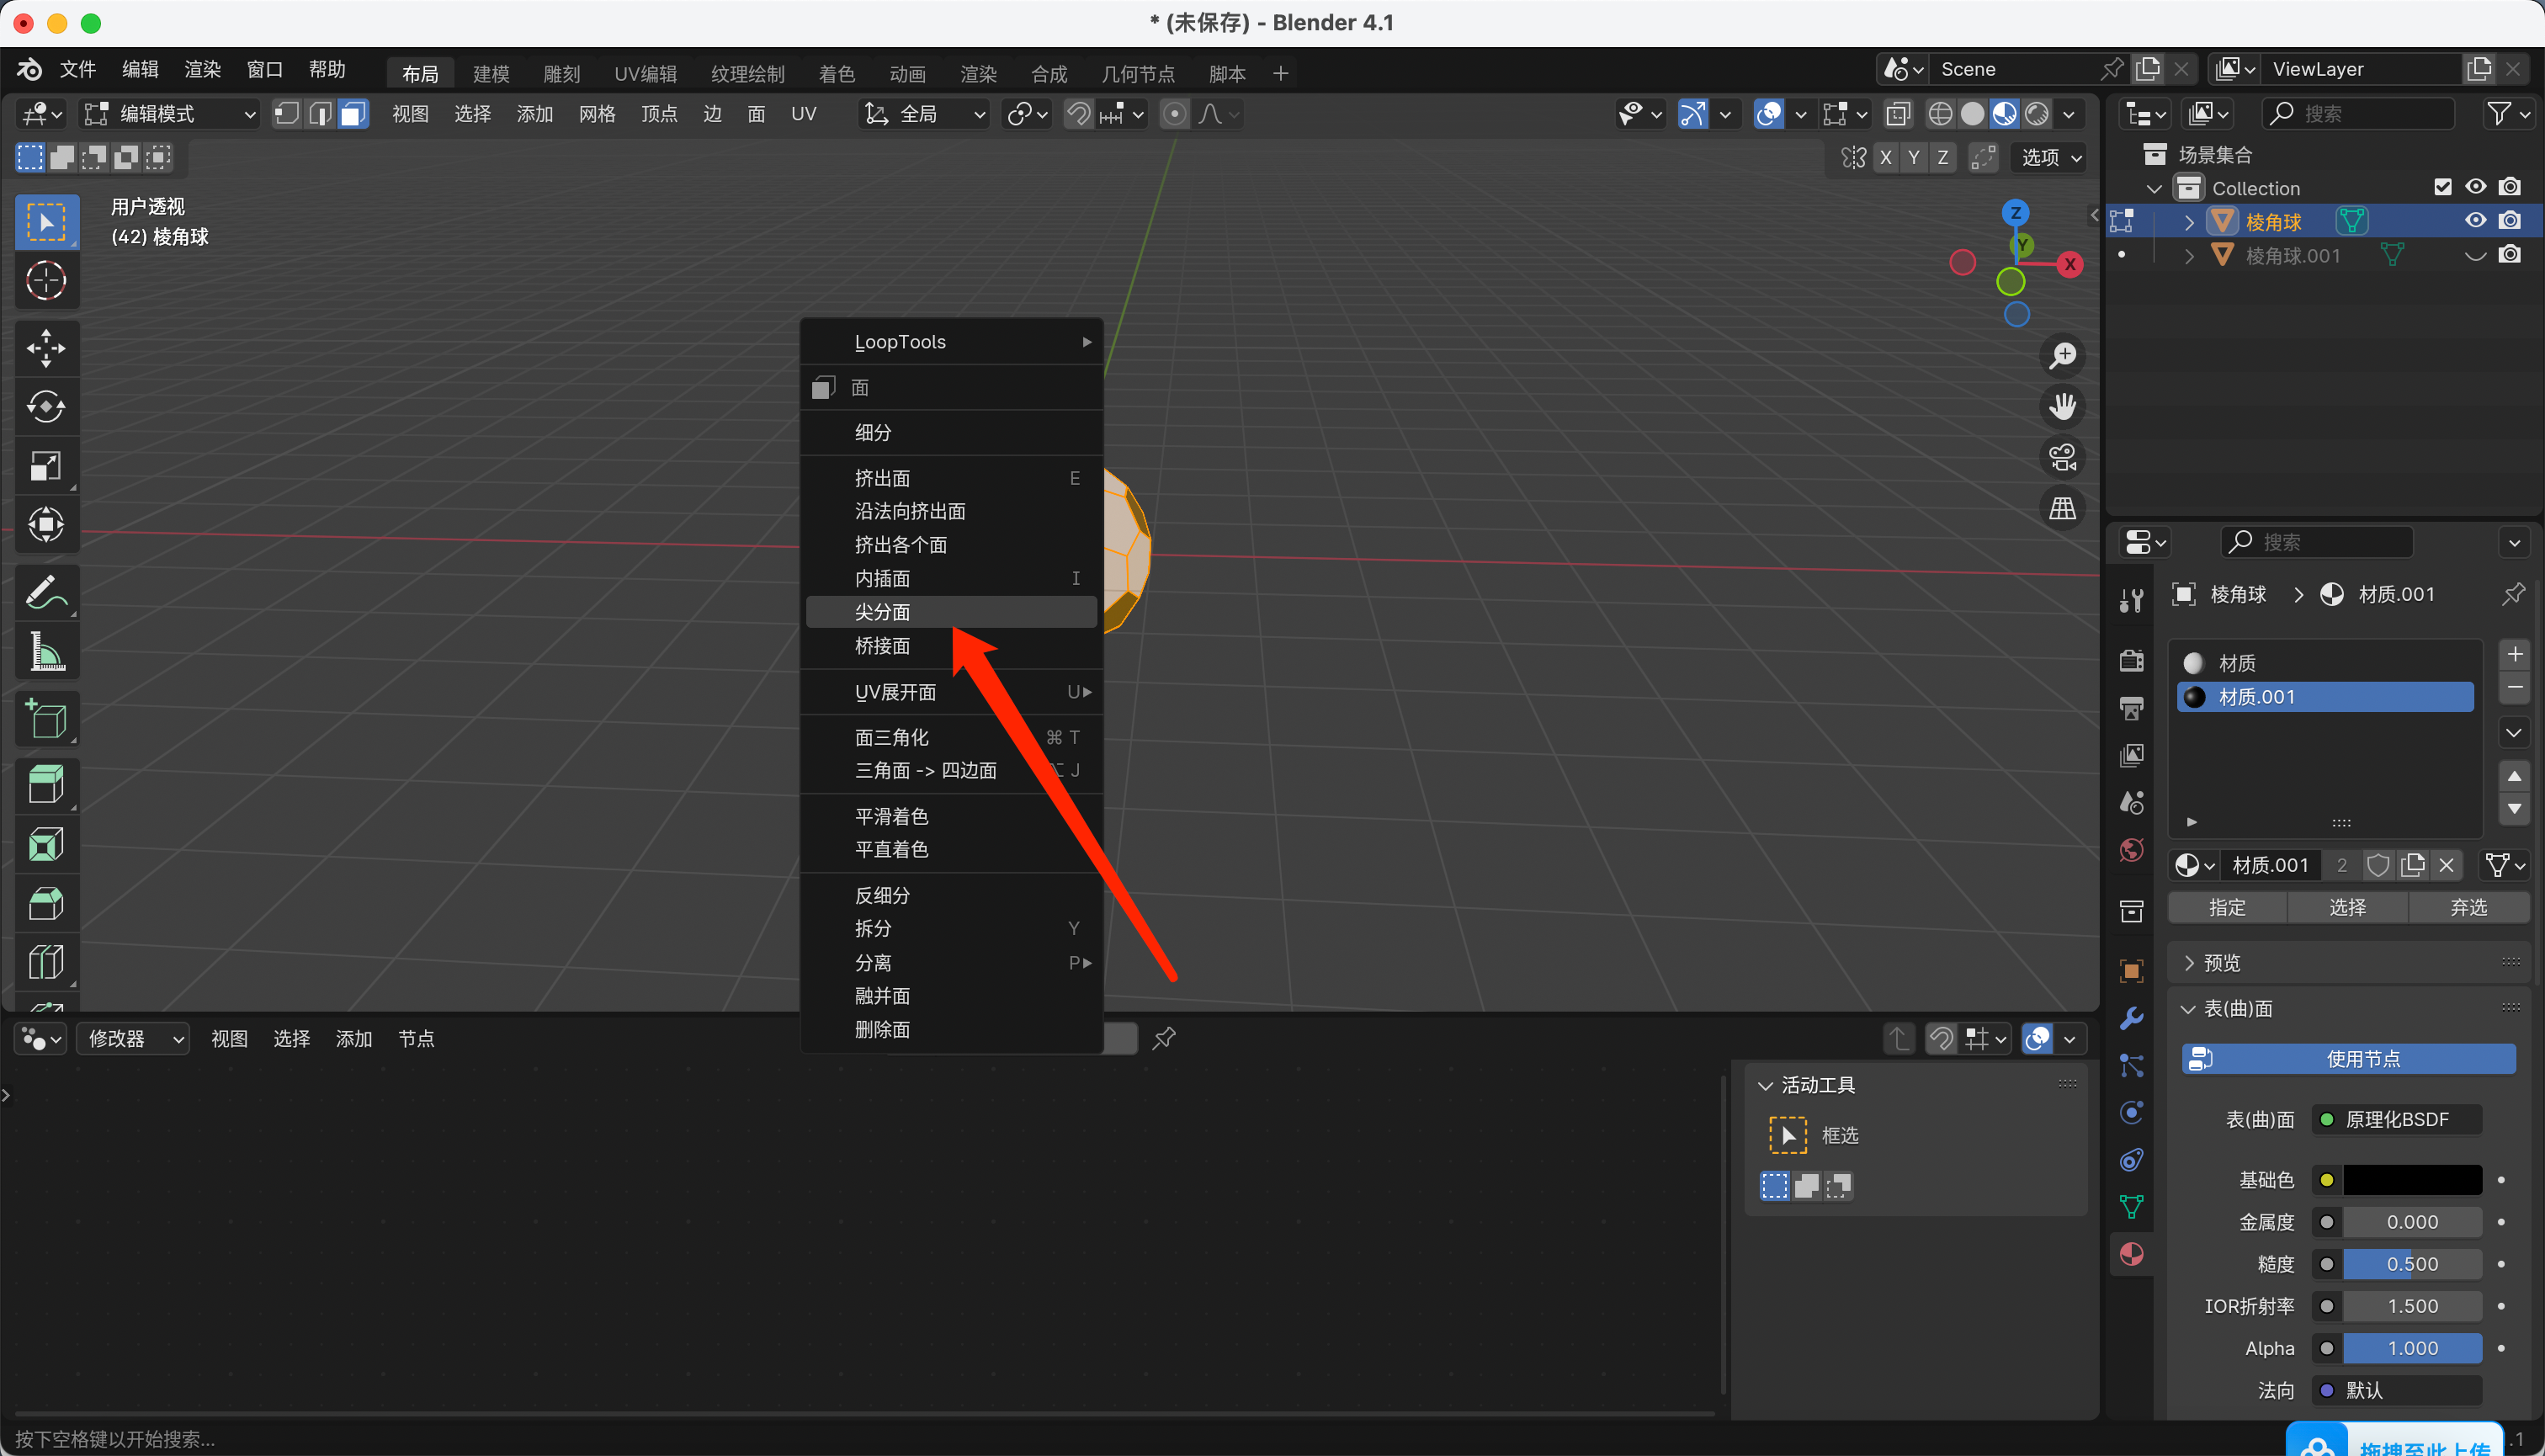
Task: Uncheck the Collection exclude checkbox
Action: point(2442,187)
